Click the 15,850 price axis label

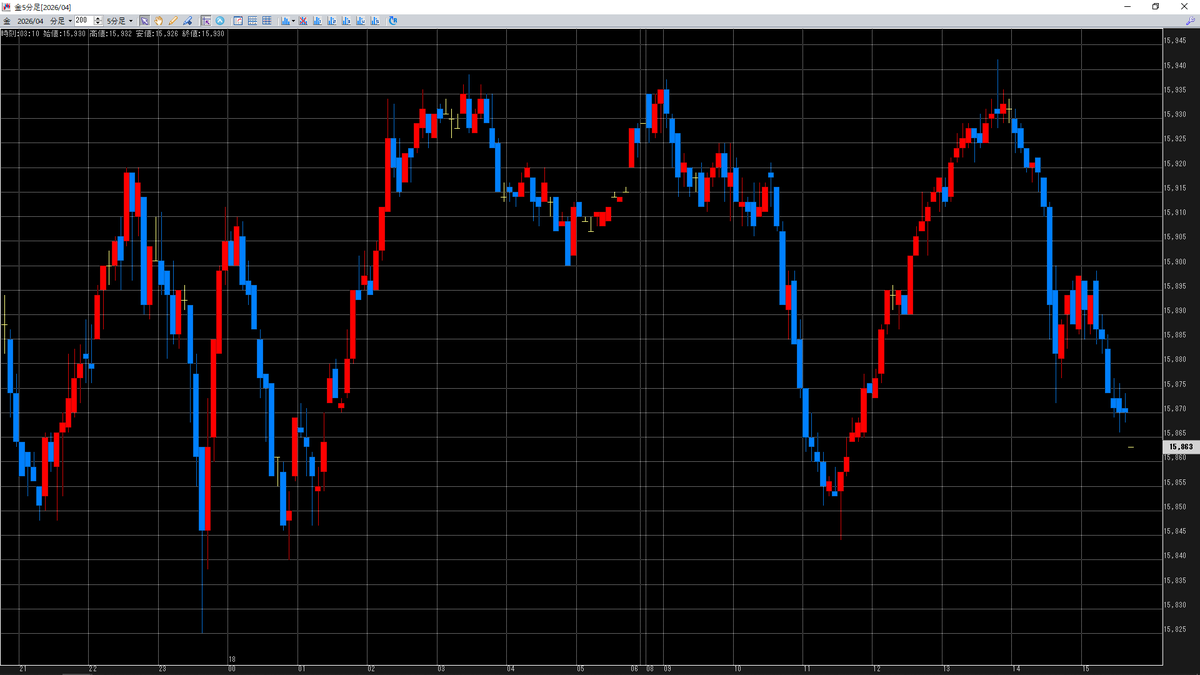[x=1176, y=507]
